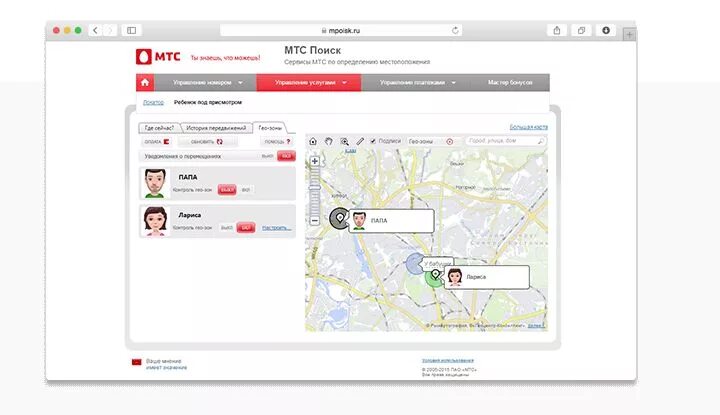The width and height of the screenshot is (720, 415).
Task: Click the У бабушки zone label on map
Action: click(437, 264)
